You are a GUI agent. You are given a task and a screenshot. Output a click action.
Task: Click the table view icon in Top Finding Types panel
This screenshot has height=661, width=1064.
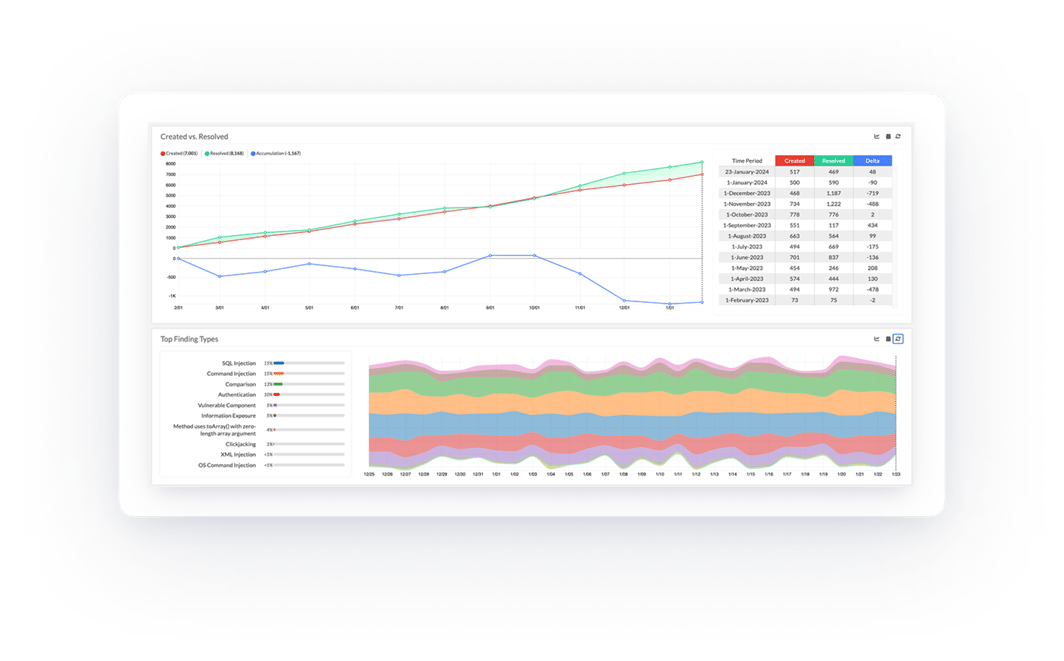(x=888, y=339)
